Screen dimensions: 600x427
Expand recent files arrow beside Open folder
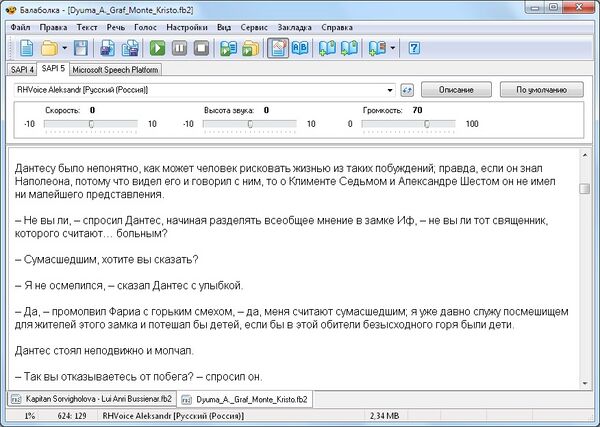point(64,48)
